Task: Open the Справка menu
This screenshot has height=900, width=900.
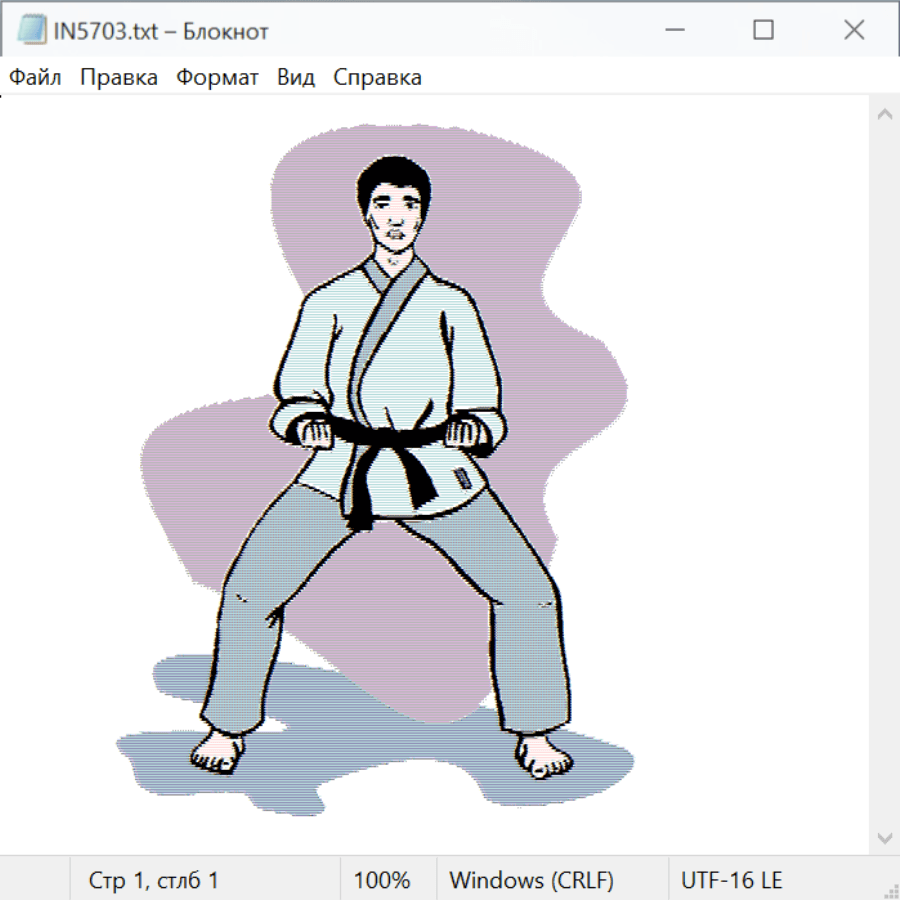Action: 377,77
